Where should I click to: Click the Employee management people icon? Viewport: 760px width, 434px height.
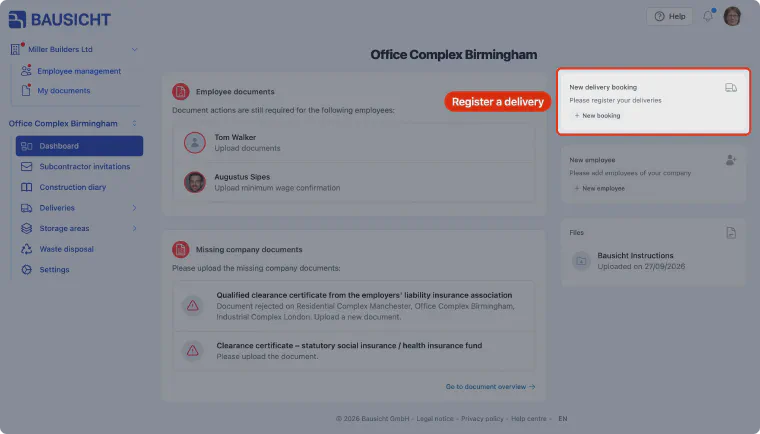click(x=26, y=71)
